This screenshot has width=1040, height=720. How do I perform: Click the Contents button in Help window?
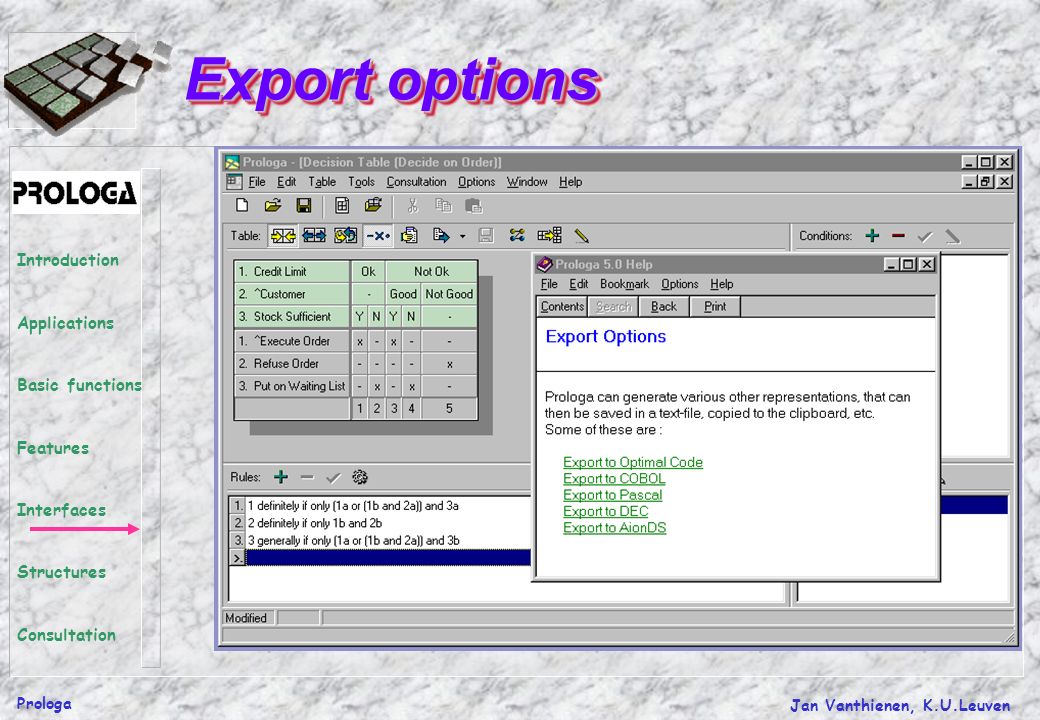tap(562, 306)
